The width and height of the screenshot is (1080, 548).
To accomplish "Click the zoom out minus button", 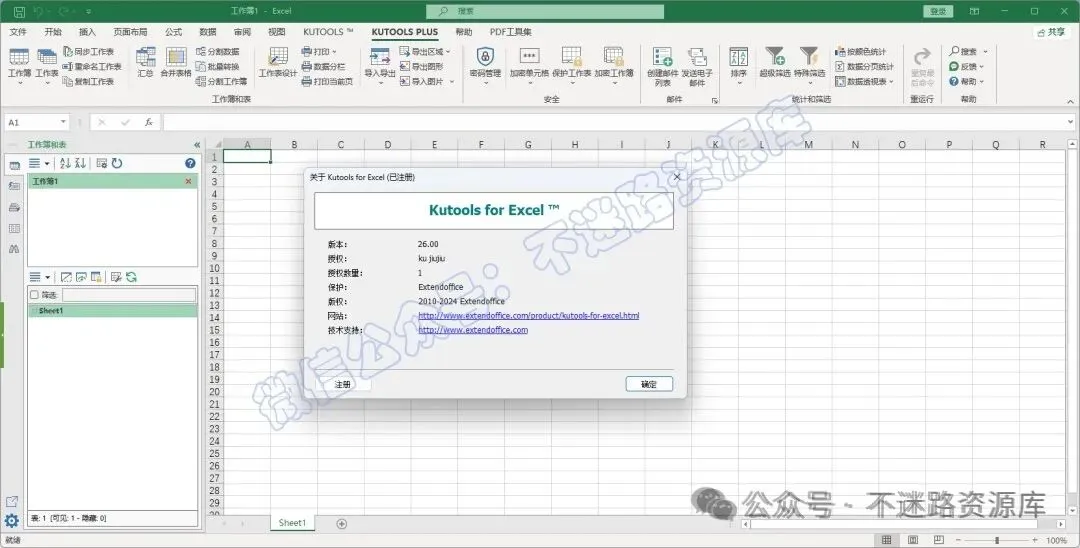I will [x=958, y=540].
